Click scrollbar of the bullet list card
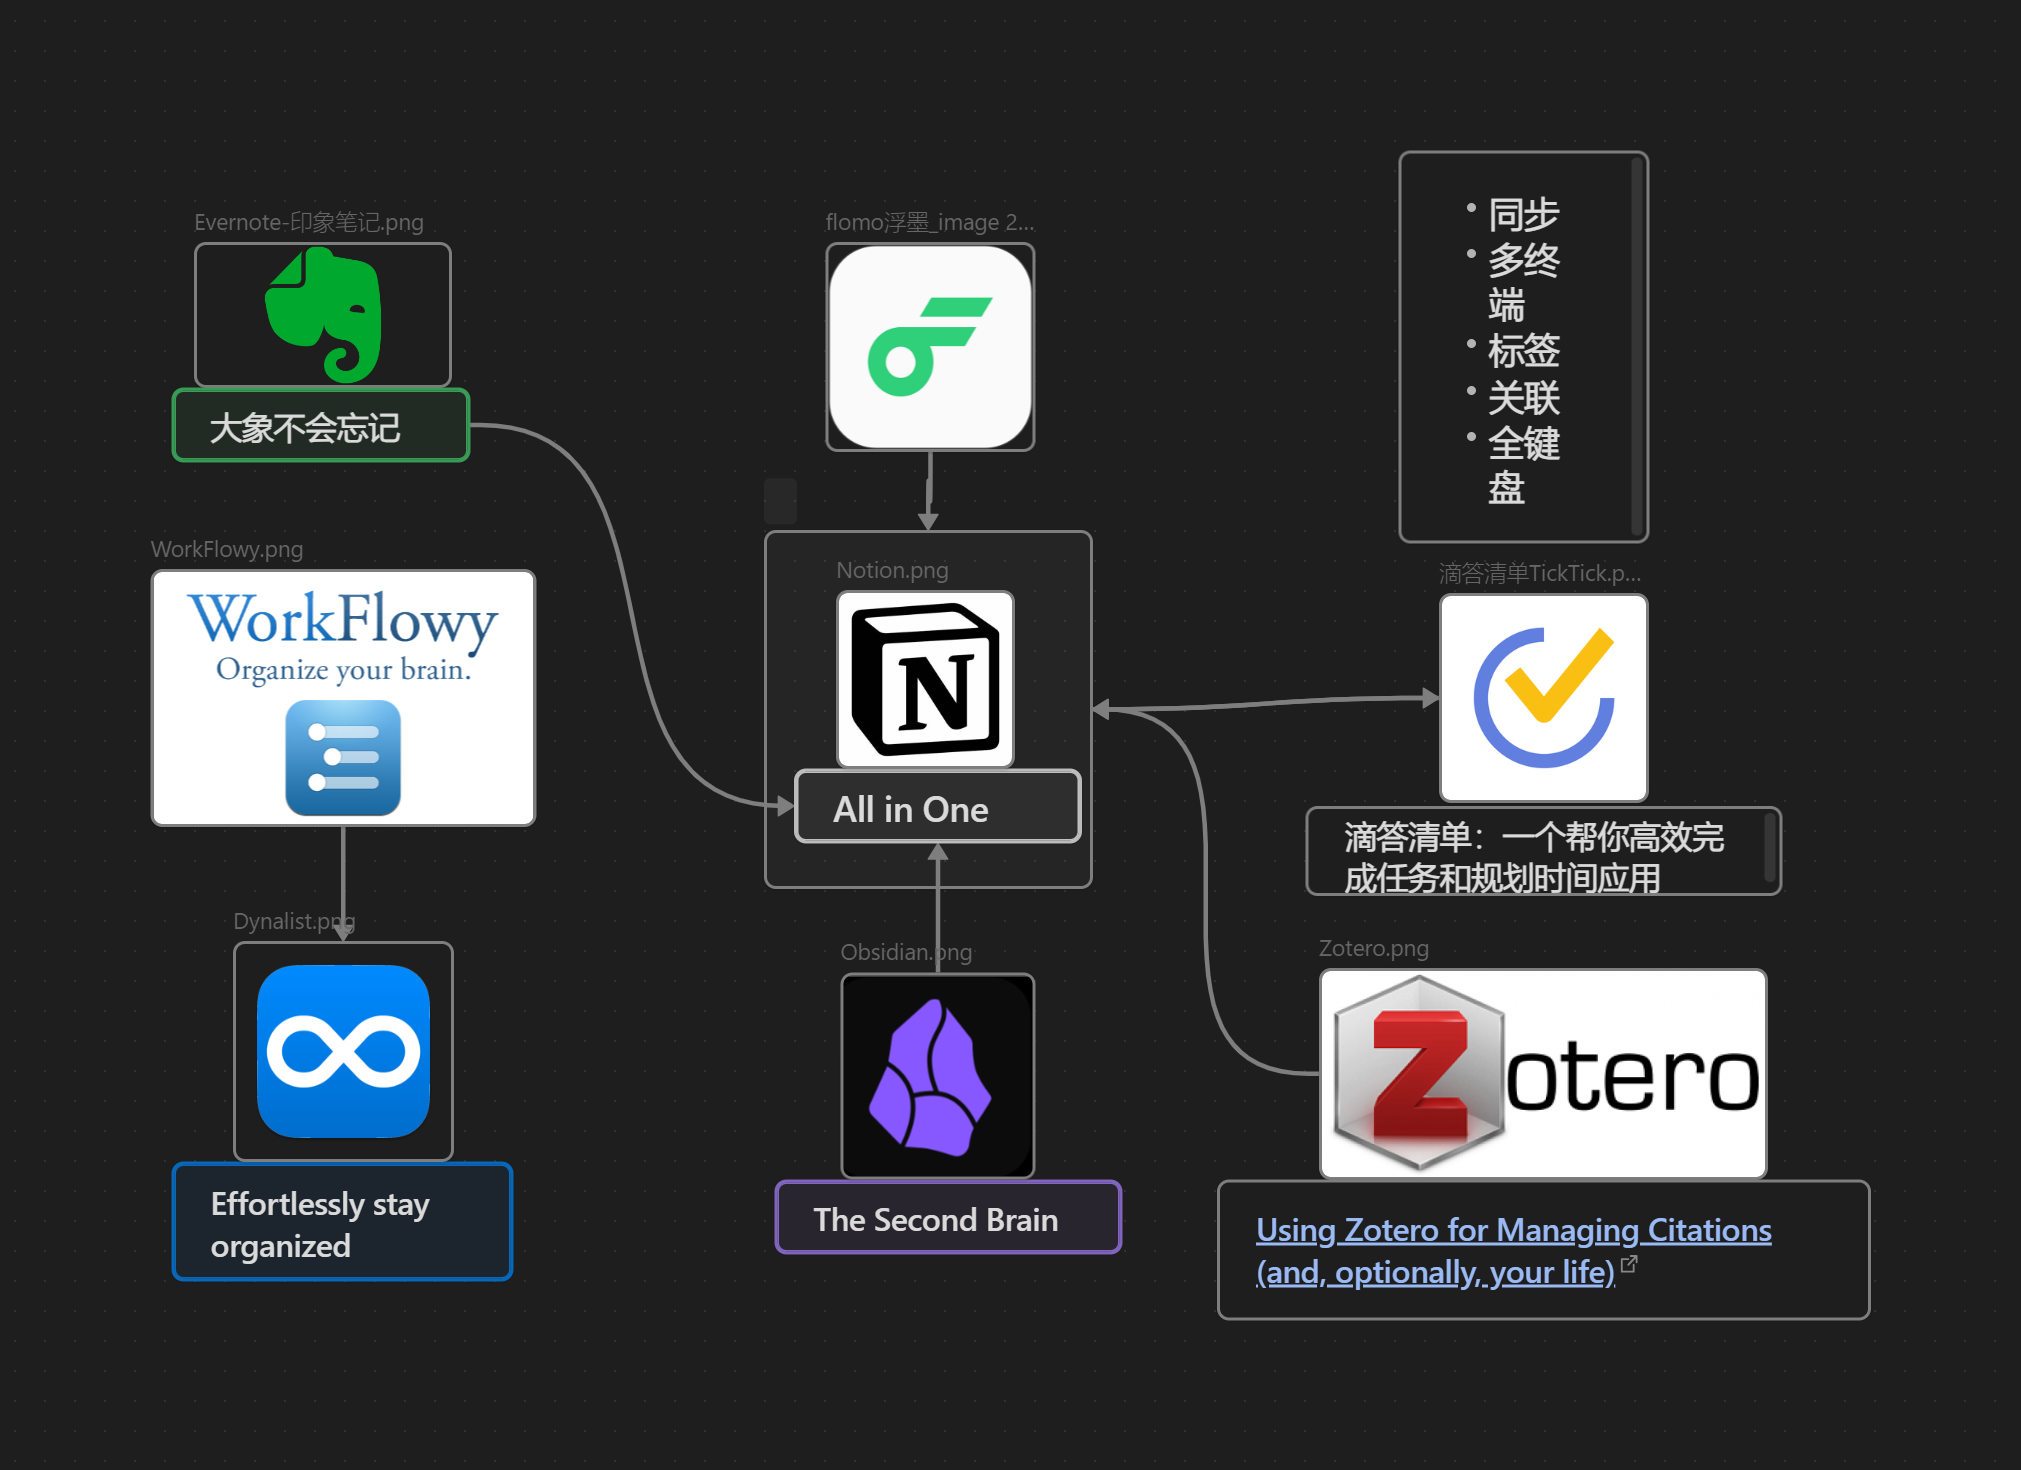The image size is (2021, 1470). point(1636,347)
